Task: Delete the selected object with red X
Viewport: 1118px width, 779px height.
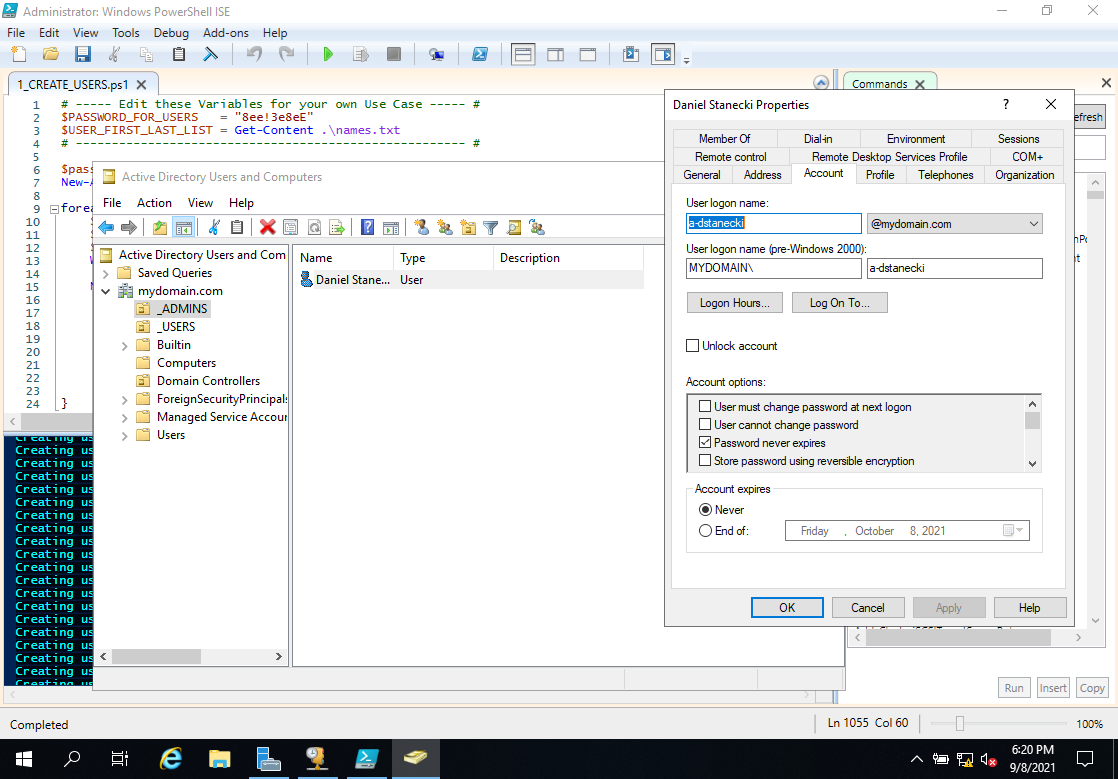Action: (x=267, y=227)
